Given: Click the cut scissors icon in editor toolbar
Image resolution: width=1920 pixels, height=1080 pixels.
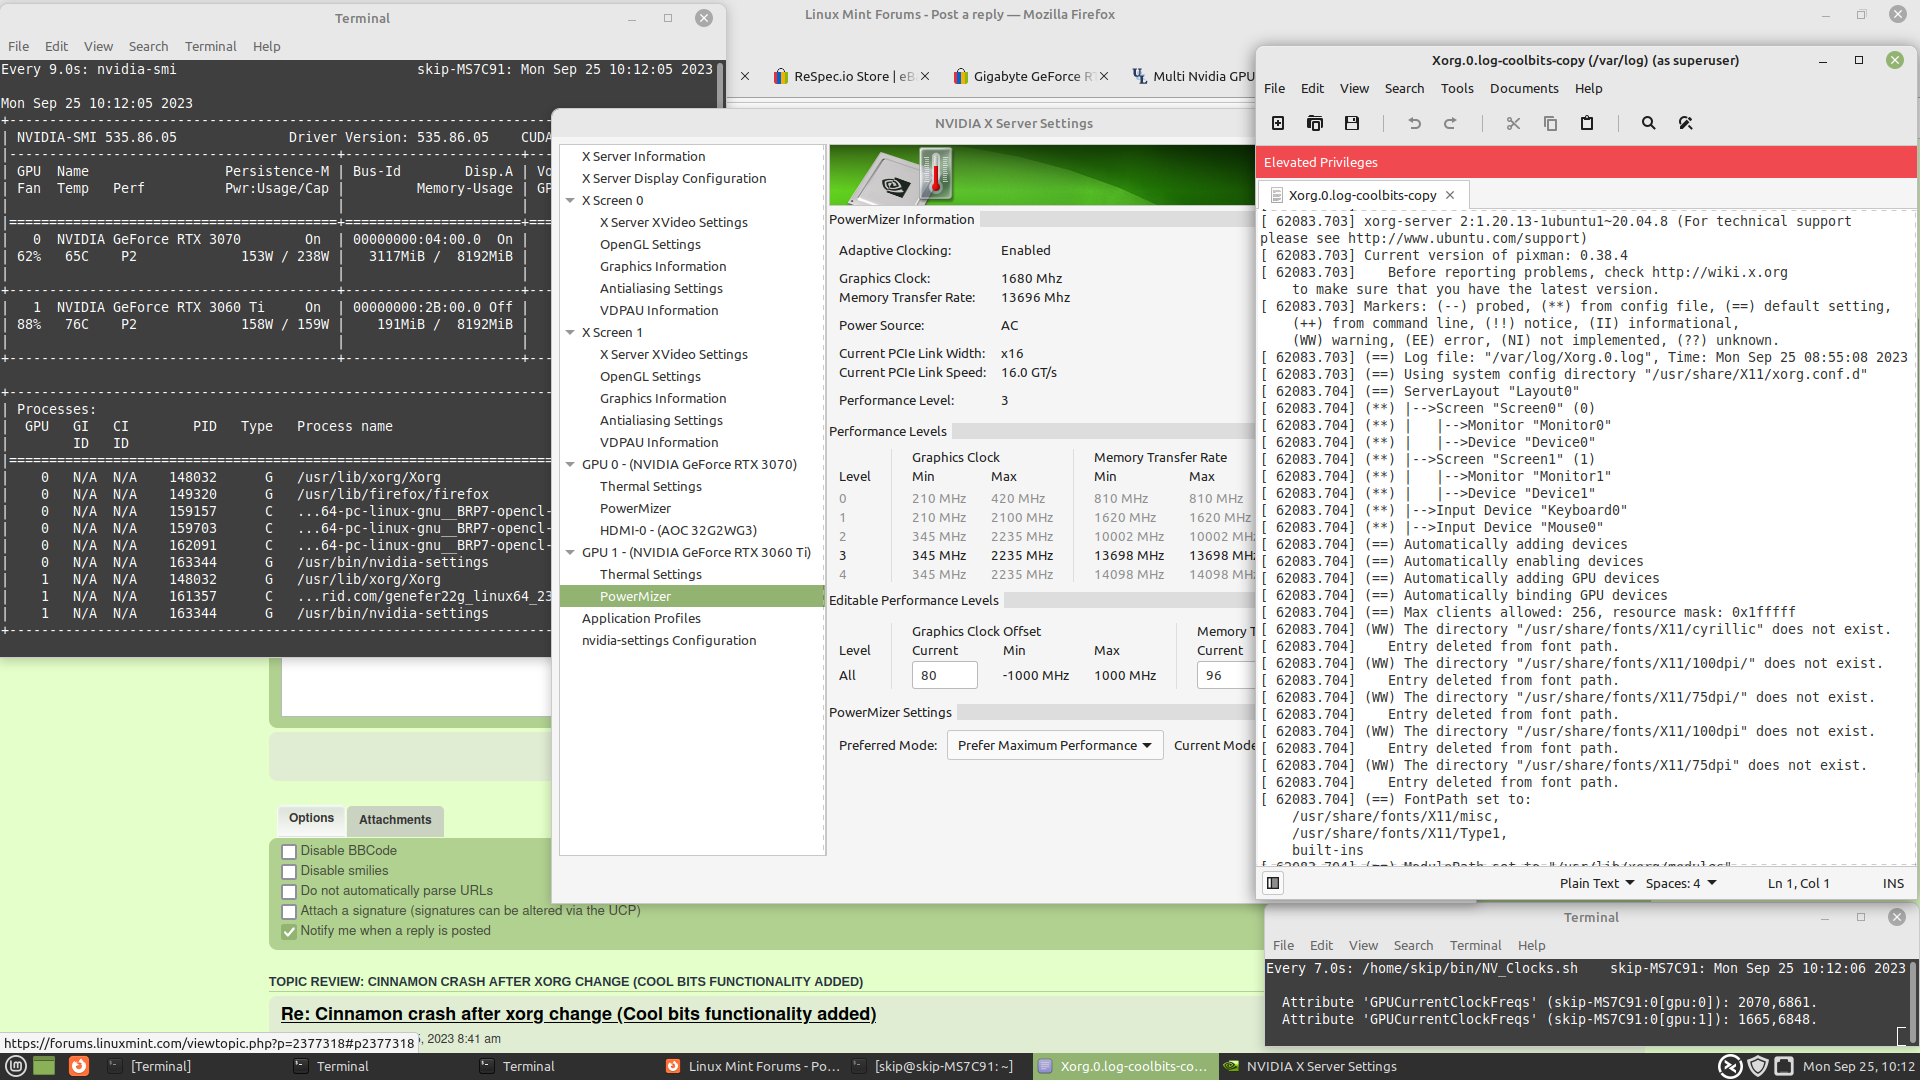Looking at the screenshot, I should click(x=1513, y=123).
